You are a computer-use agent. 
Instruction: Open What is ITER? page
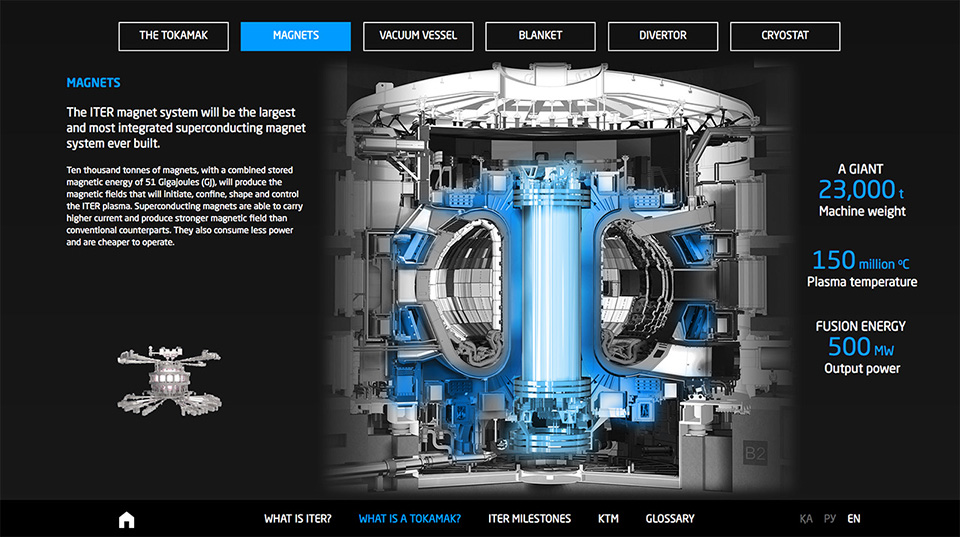pos(298,519)
